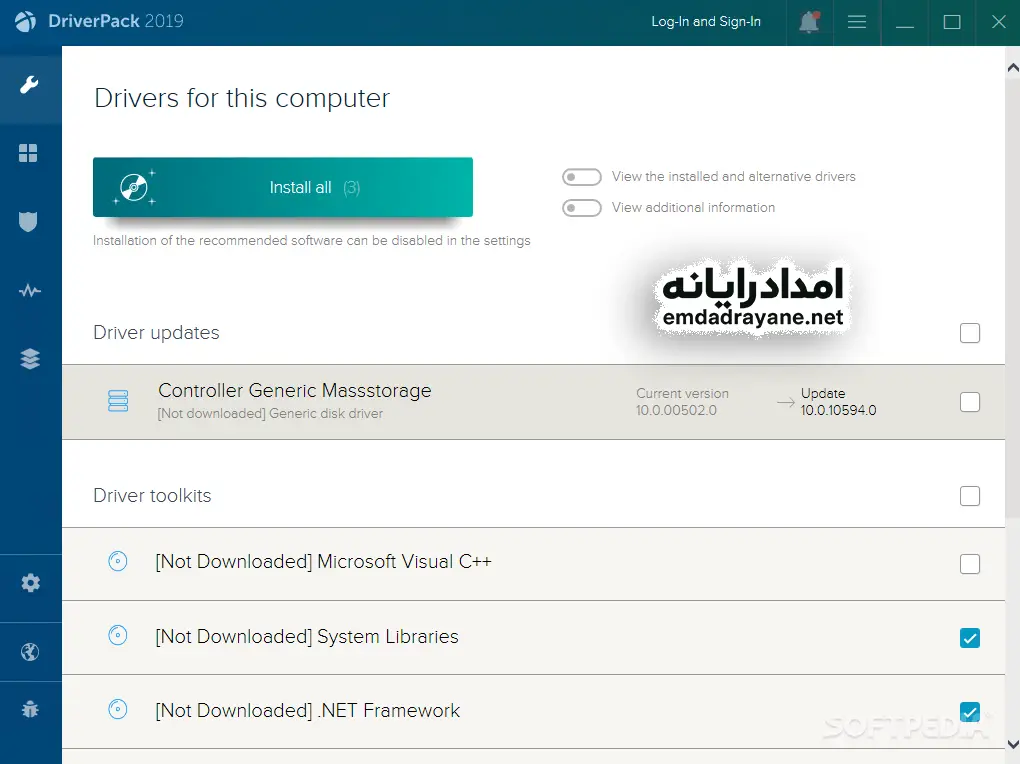The width and height of the screenshot is (1020, 764).
Task: Click the bug report icon in sidebar
Action: (30, 710)
